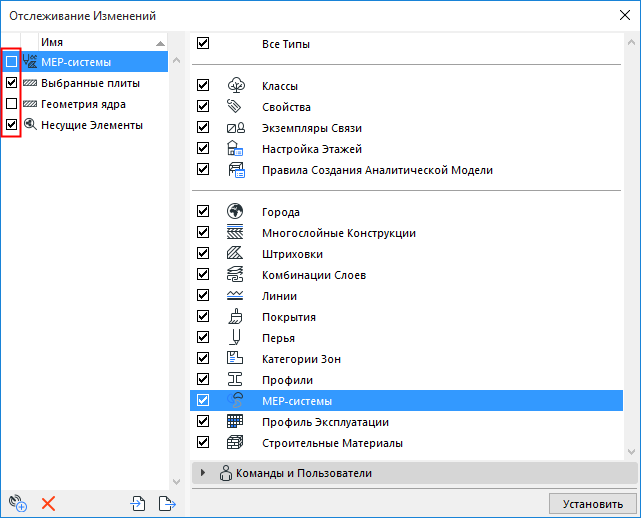Click the Установить button
The height and width of the screenshot is (518, 641).
[592, 504]
